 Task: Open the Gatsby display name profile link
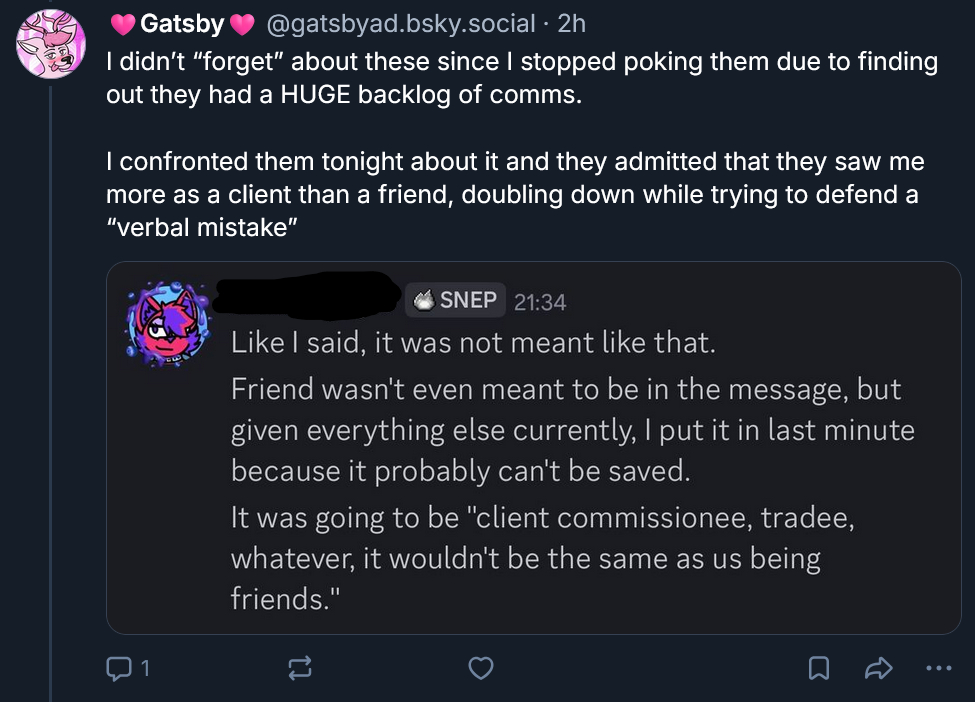[x=181, y=23]
